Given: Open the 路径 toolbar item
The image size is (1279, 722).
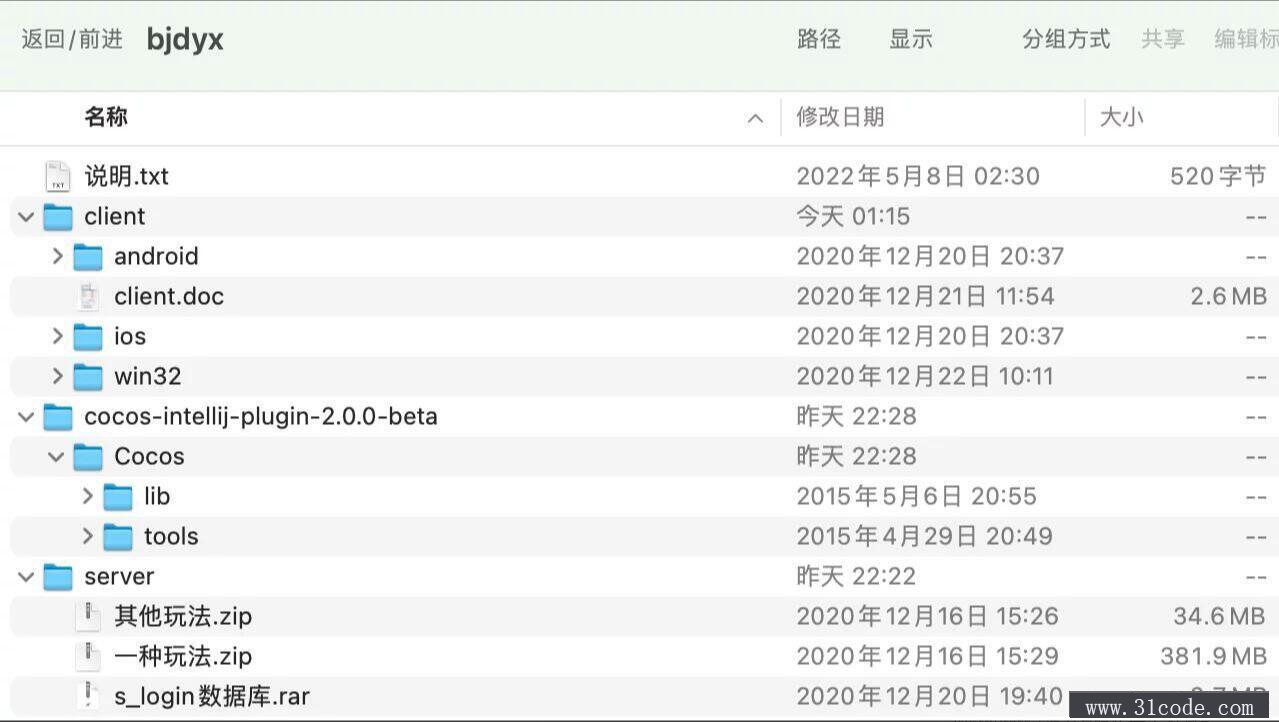Looking at the screenshot, I should [819, 39].
